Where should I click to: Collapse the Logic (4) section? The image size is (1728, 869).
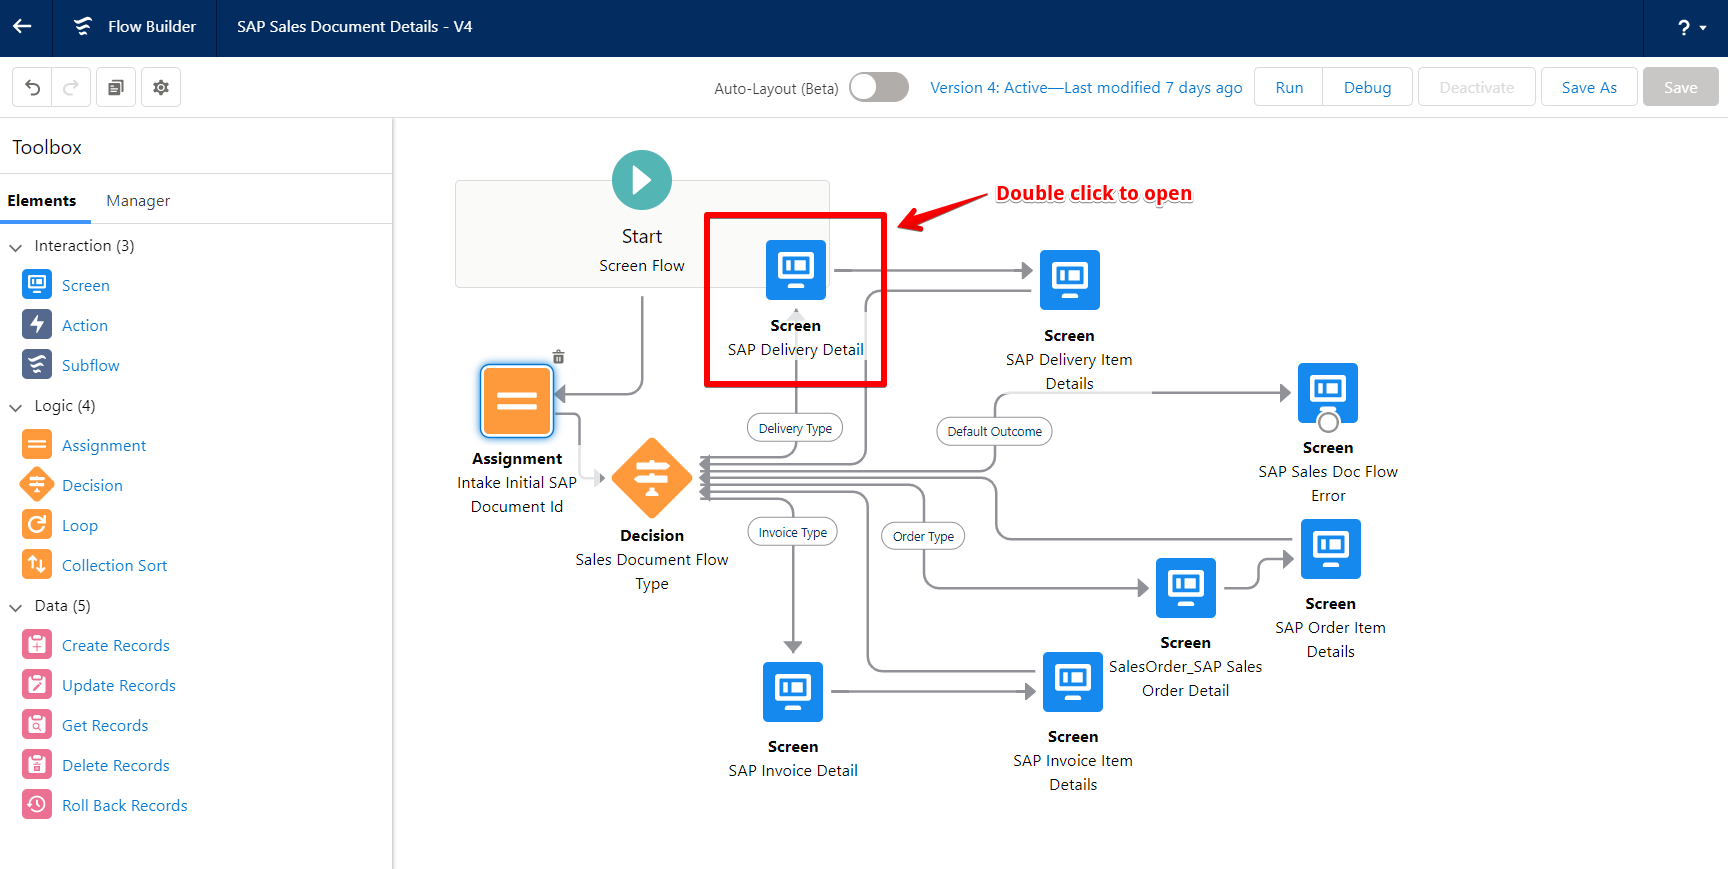point(16,407)
